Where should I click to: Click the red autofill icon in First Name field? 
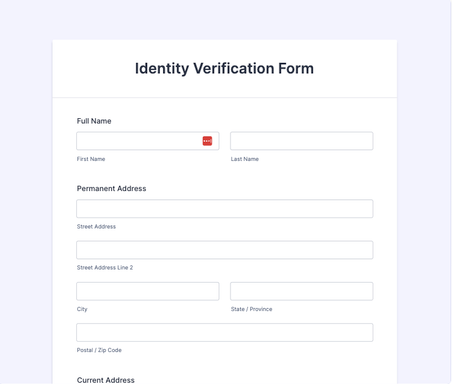click(x=207, y=141)
